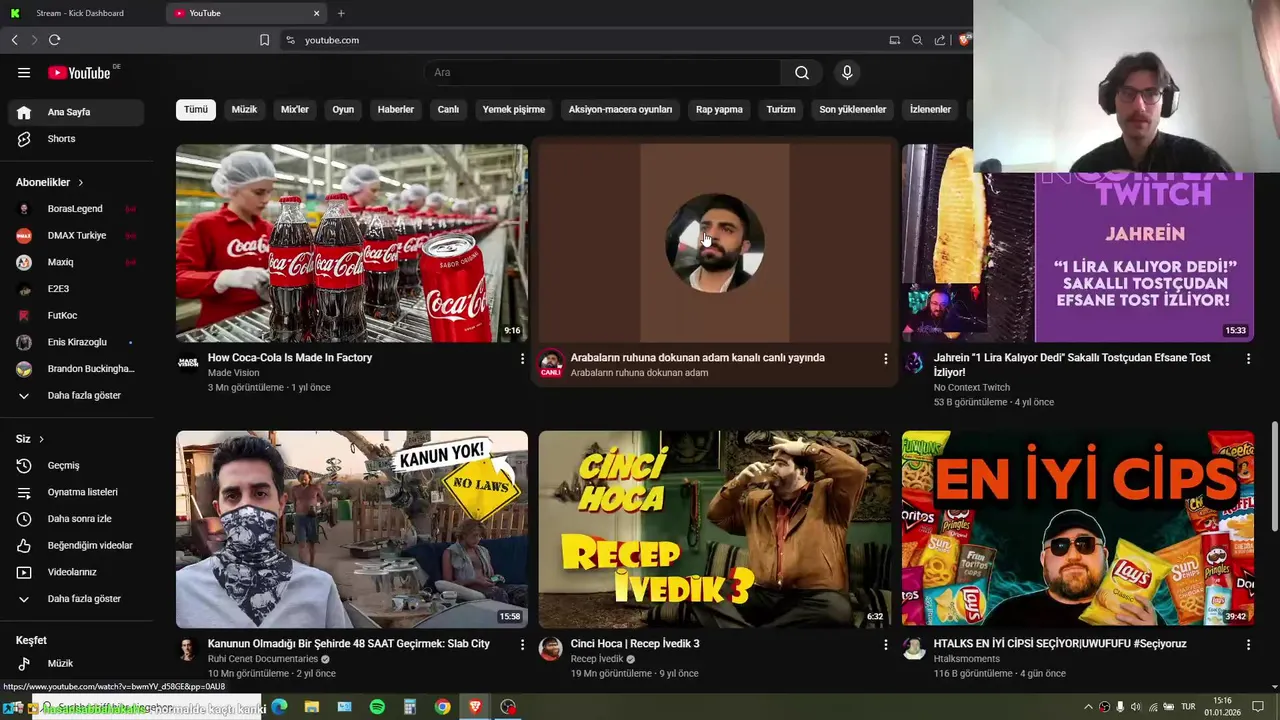
Task: Select the Oyun filter chip
Action: (343, 109)
